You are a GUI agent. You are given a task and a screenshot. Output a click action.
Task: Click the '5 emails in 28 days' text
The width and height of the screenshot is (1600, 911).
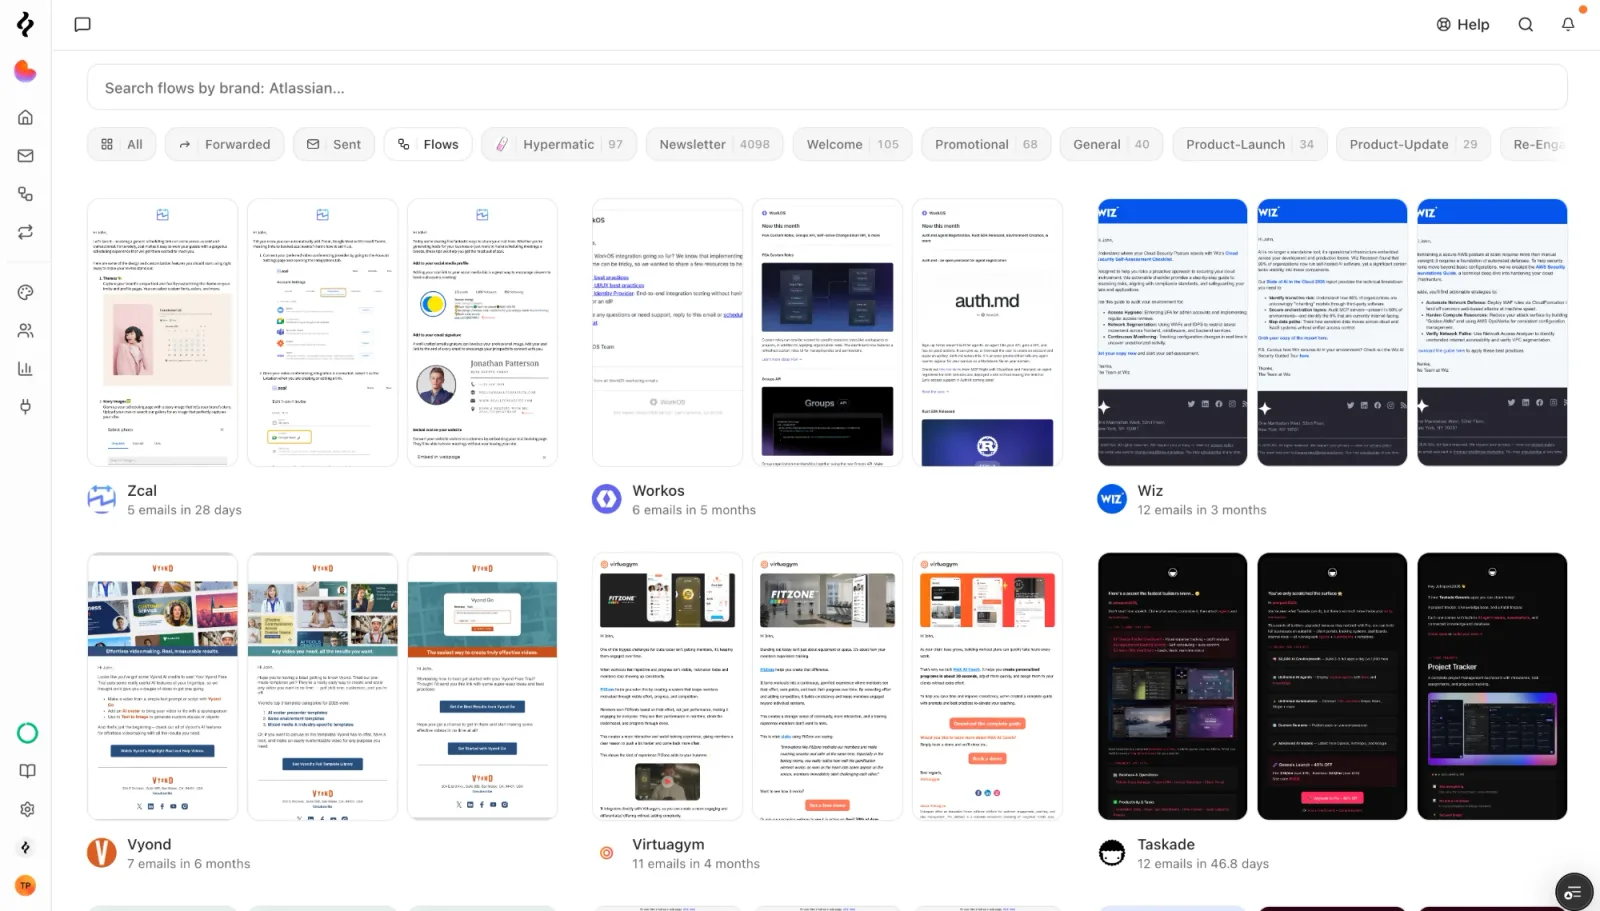coord(184,510)
